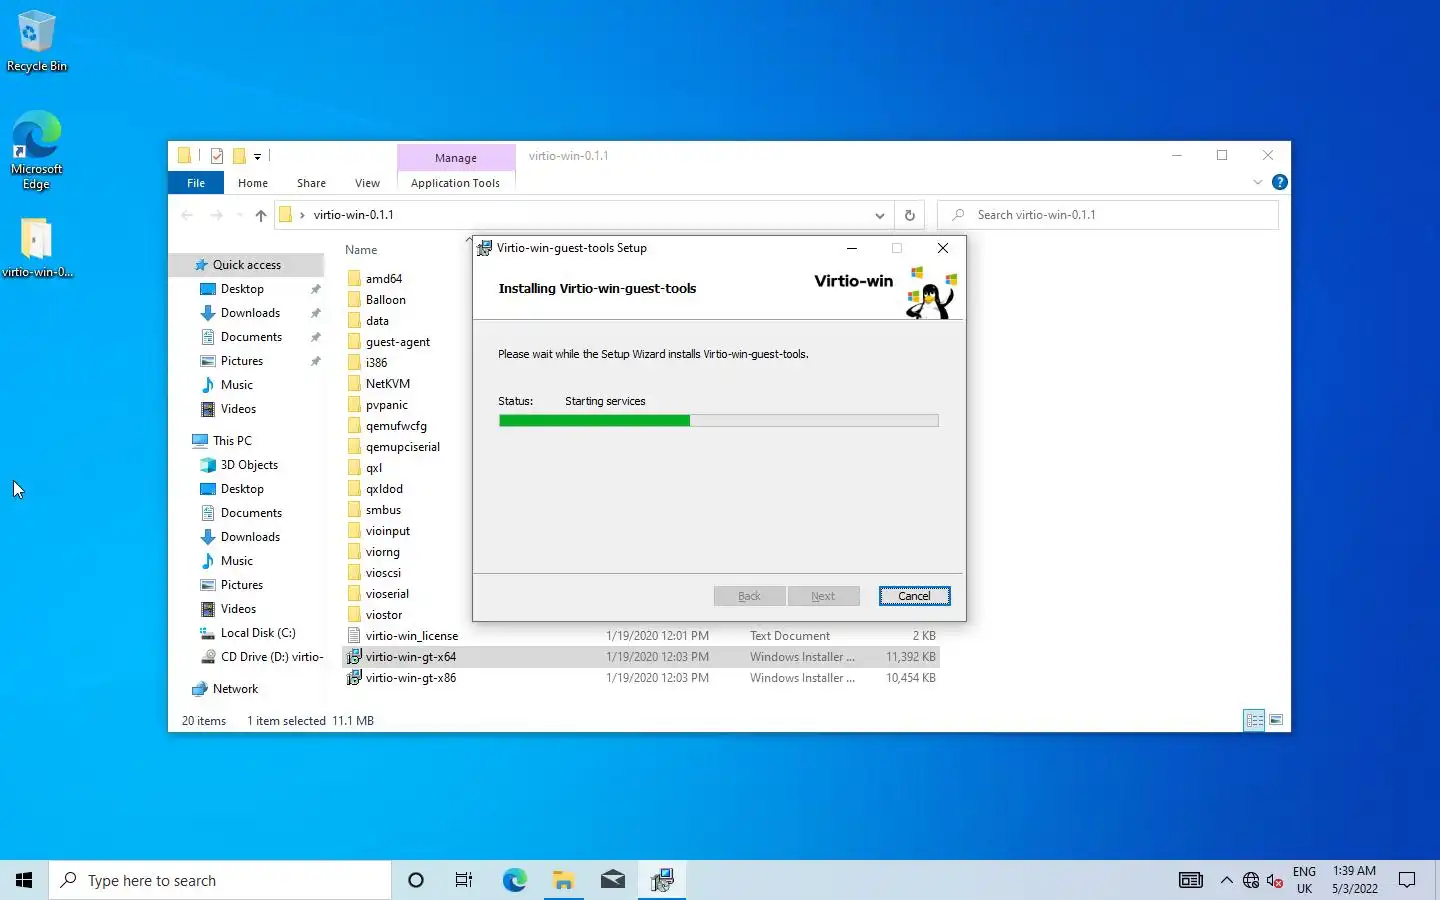Launch Edge from the taskbar
The width and height of the screenshot is (1440, 900).
coord(514,880)
